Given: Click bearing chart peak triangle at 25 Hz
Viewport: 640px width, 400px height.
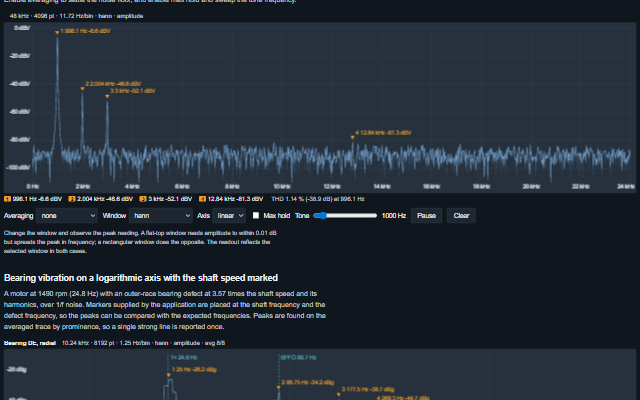Looking at the screenshot, I should pos(169,375).
